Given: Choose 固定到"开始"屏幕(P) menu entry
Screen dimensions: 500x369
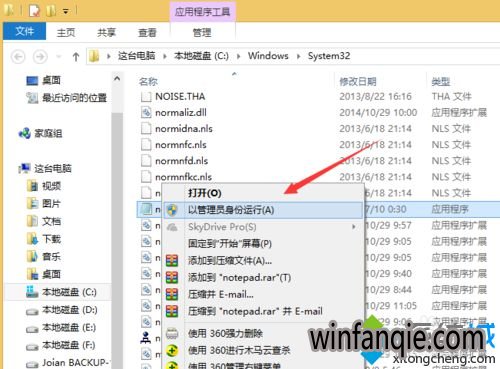Looking at the screenshot, I should 230,243.
